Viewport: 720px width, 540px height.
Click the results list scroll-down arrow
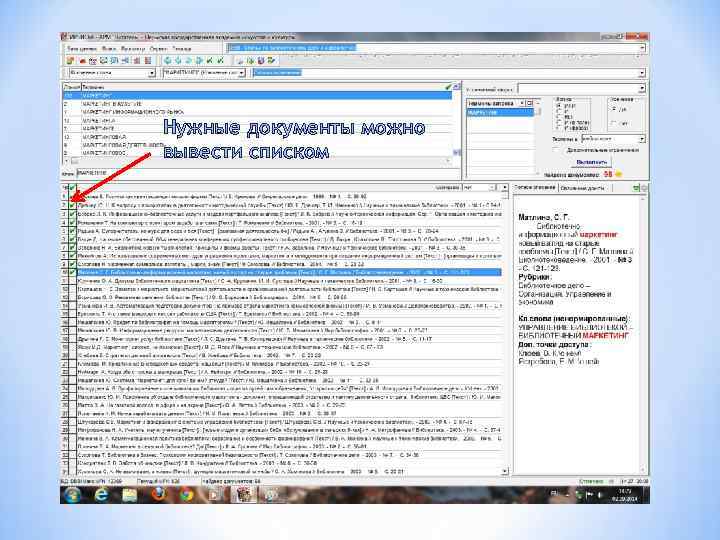point(505,471)
